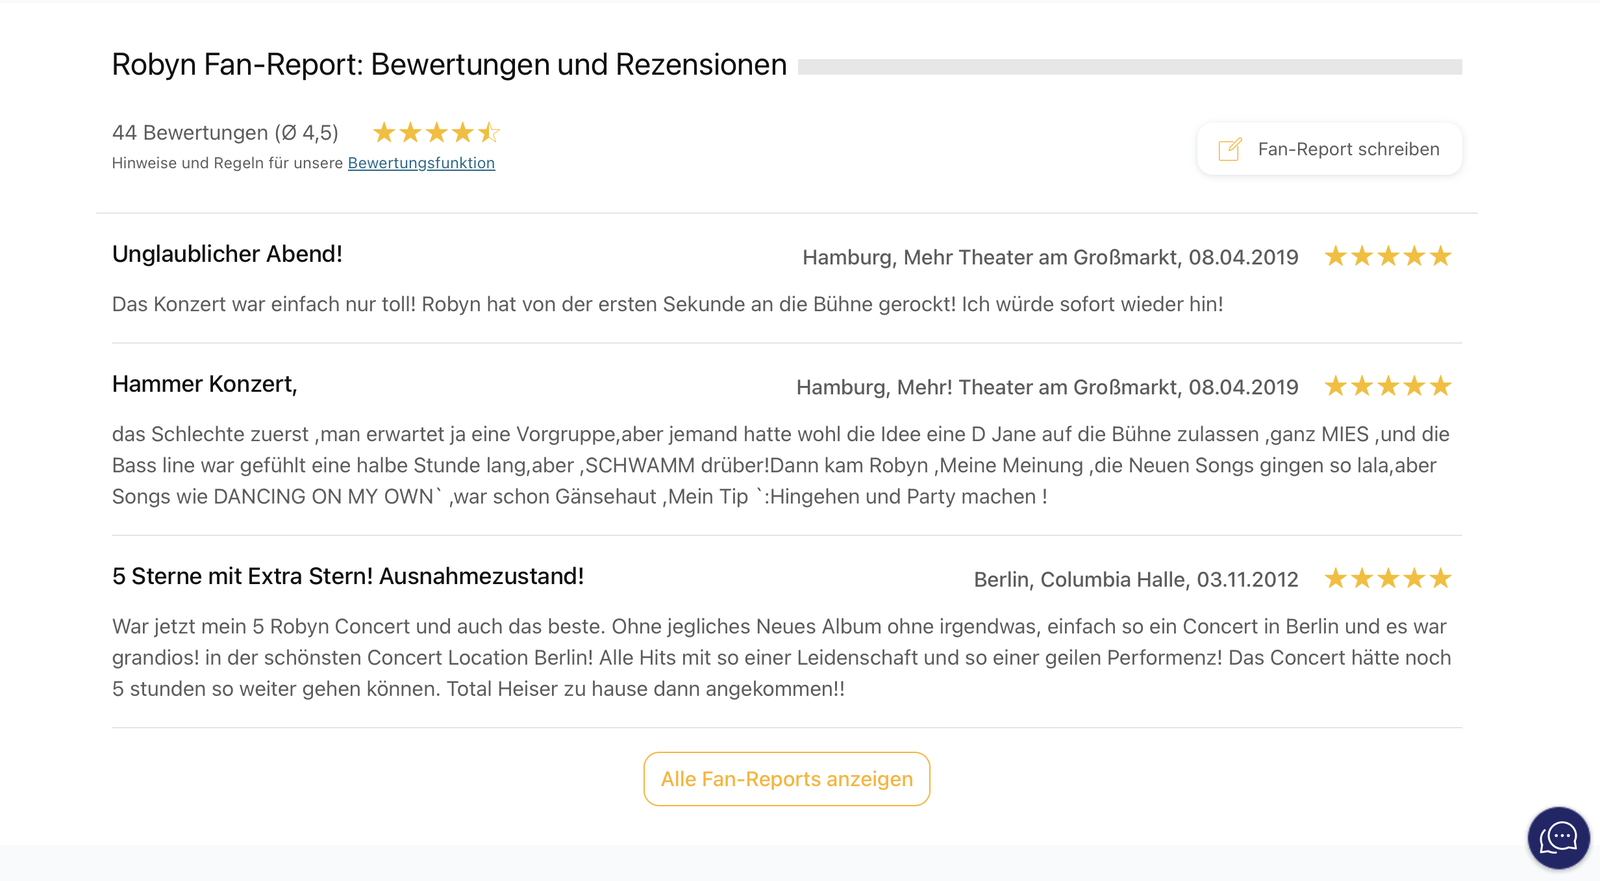The image size is (1600, 881).
Task: Click the venue line 'Mehr! Theater am Großmarkt'
Action: [1046, 387]
